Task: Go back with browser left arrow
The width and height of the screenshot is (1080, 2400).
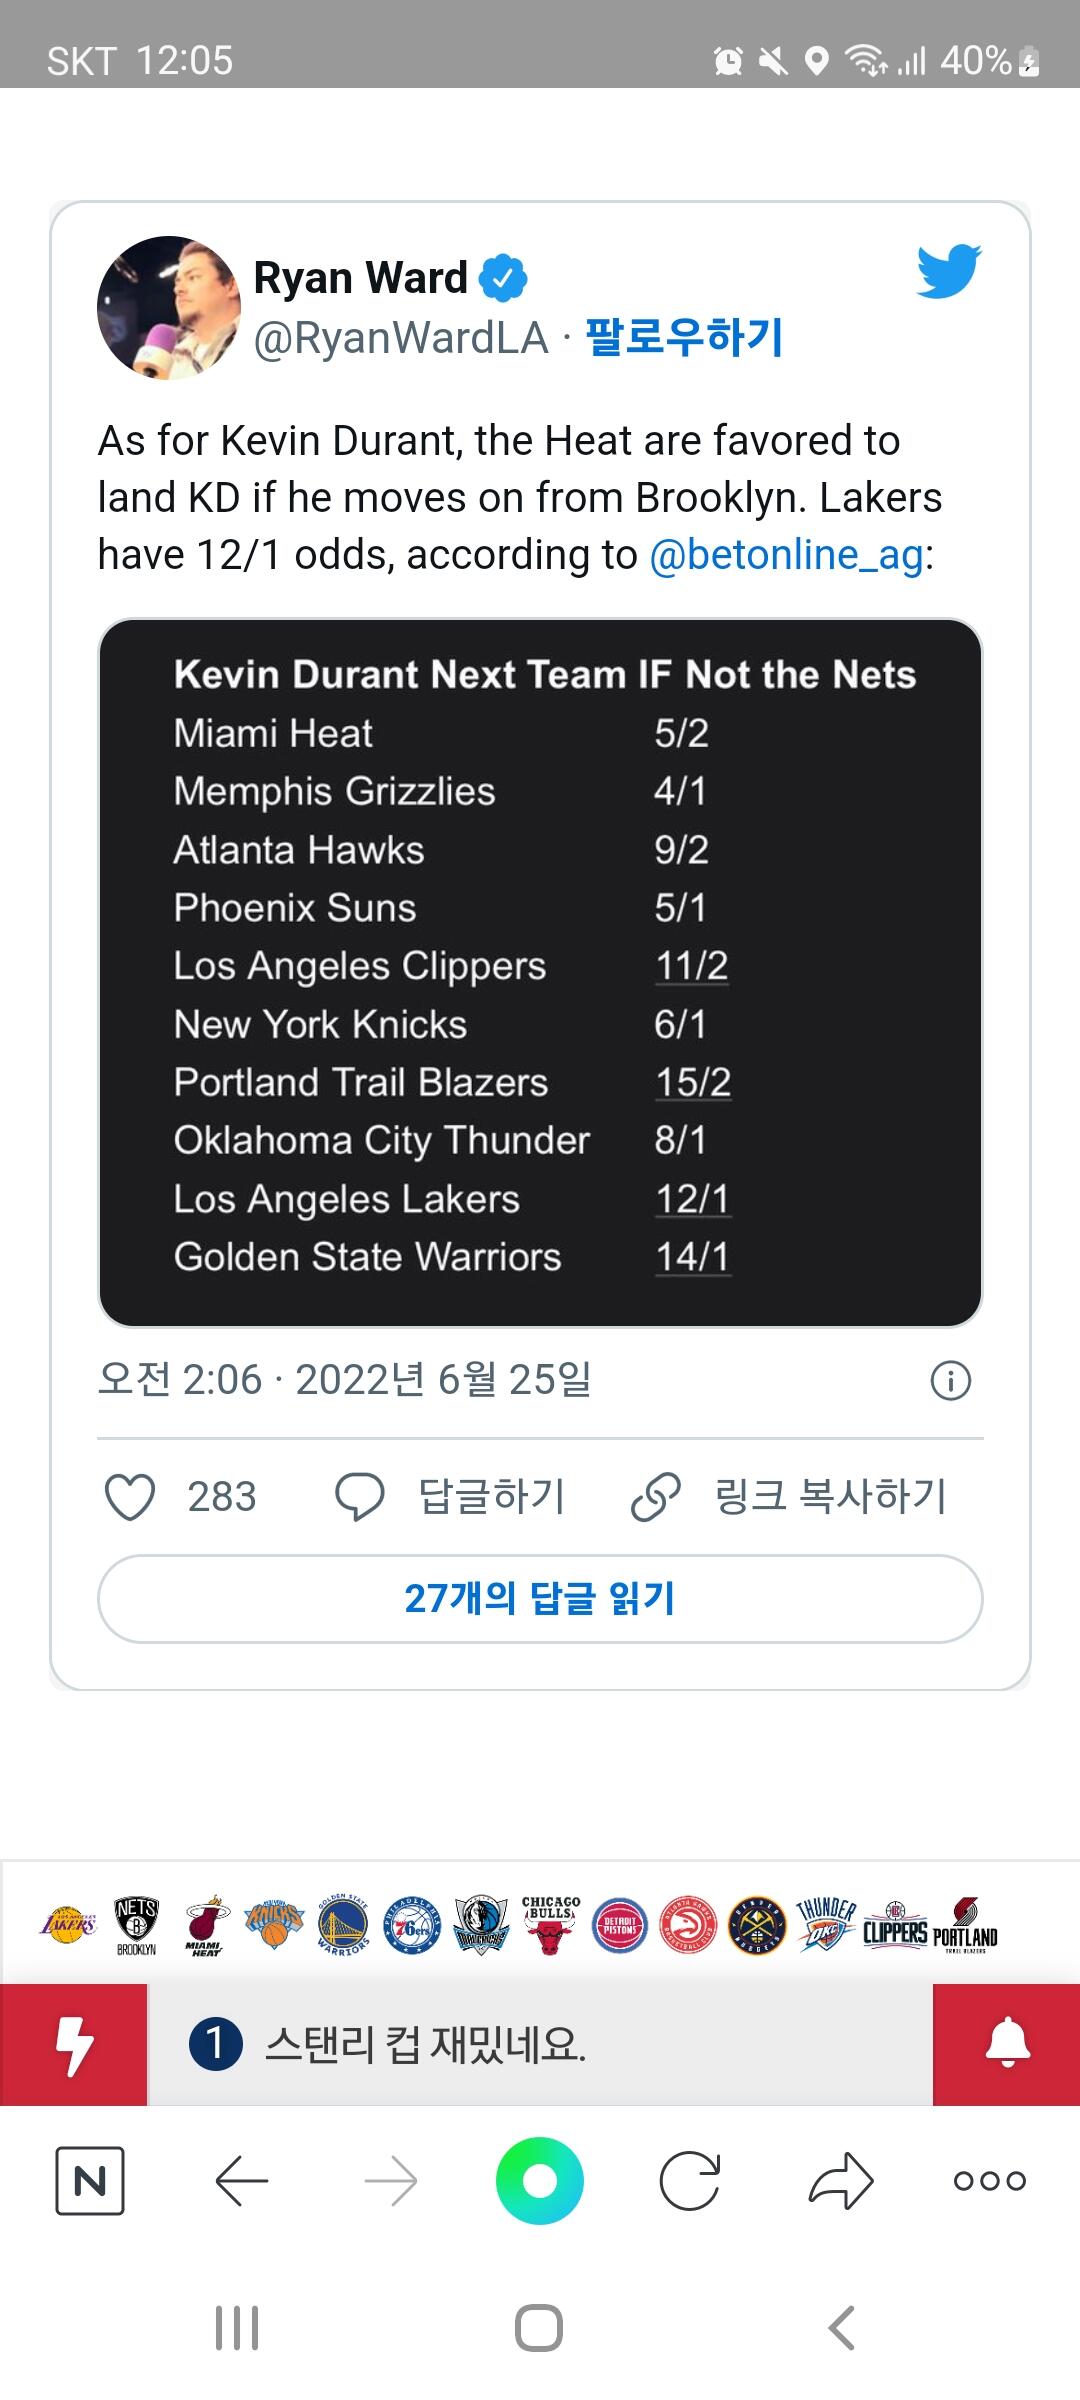Action: 242,2180
